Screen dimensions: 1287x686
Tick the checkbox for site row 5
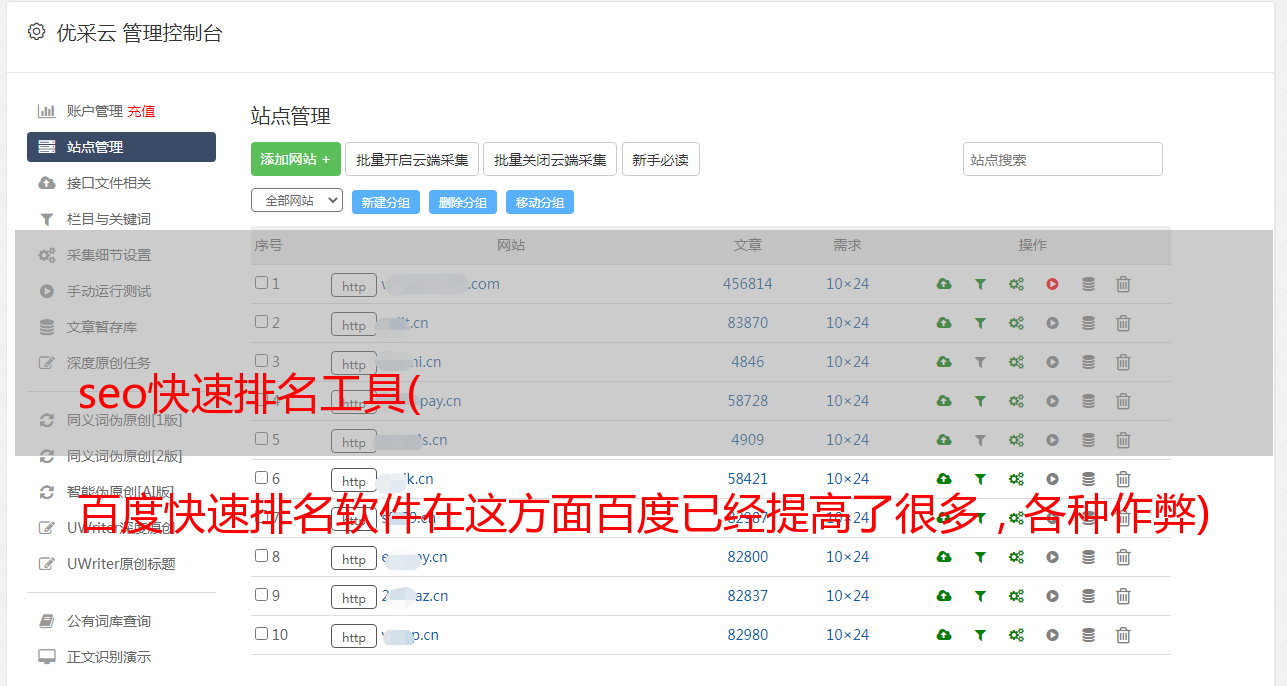pos(261,439)
